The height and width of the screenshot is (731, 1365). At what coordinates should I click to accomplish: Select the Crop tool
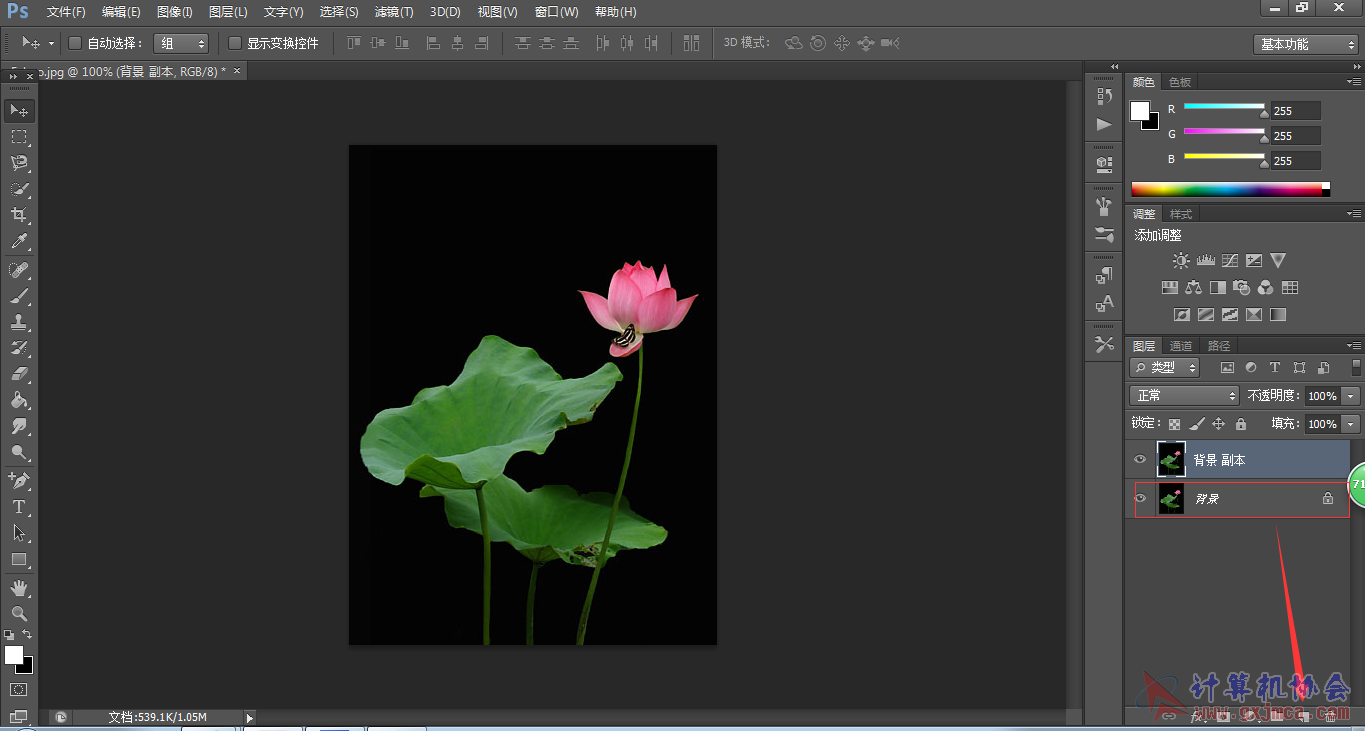[x=19, y=215]
